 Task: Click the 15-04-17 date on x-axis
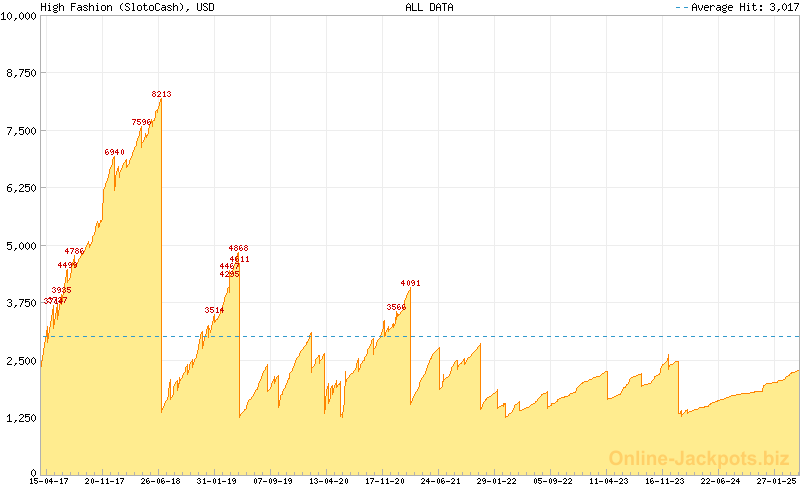pos(48,481)
